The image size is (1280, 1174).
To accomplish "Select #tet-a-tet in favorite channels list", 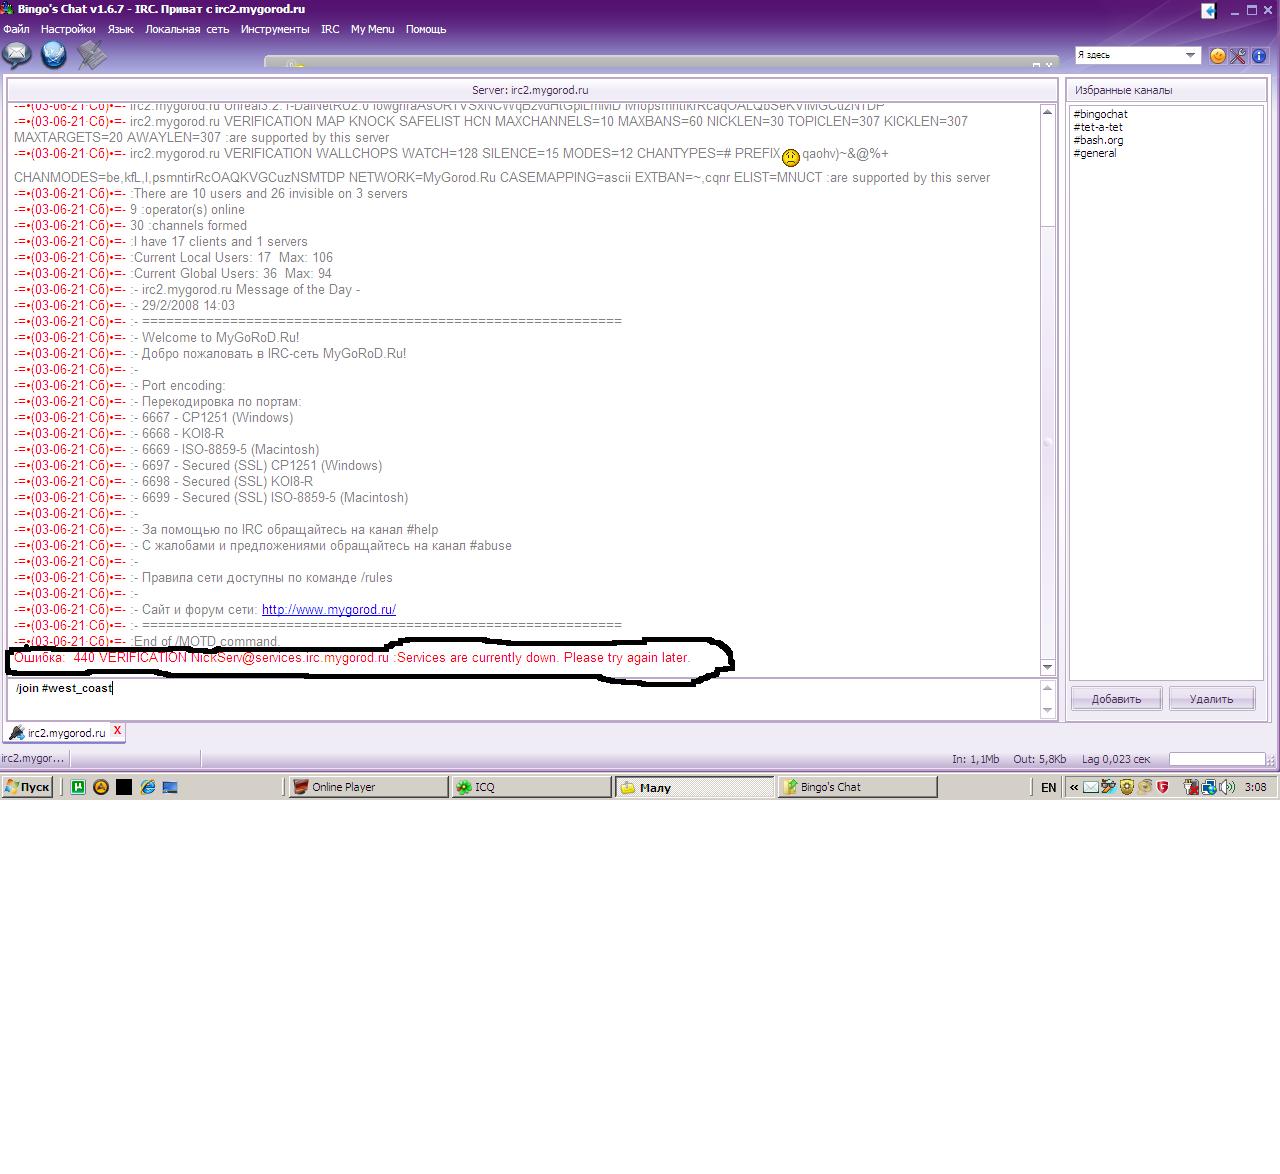I will pyautogui.click(x=1098, y=127).
